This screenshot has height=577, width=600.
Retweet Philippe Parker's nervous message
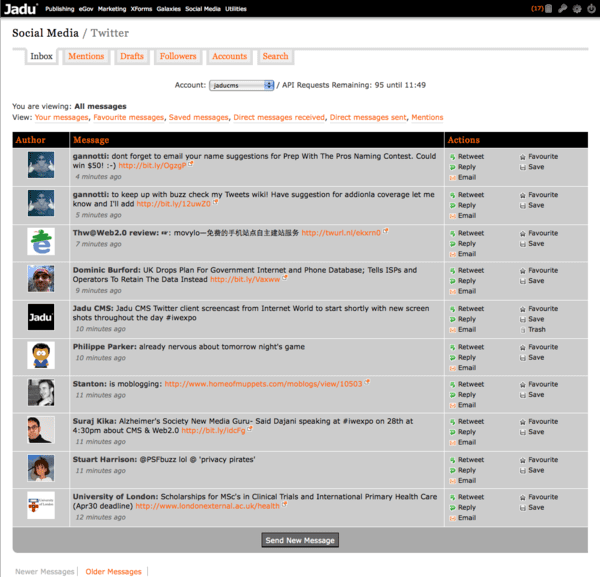466,347
